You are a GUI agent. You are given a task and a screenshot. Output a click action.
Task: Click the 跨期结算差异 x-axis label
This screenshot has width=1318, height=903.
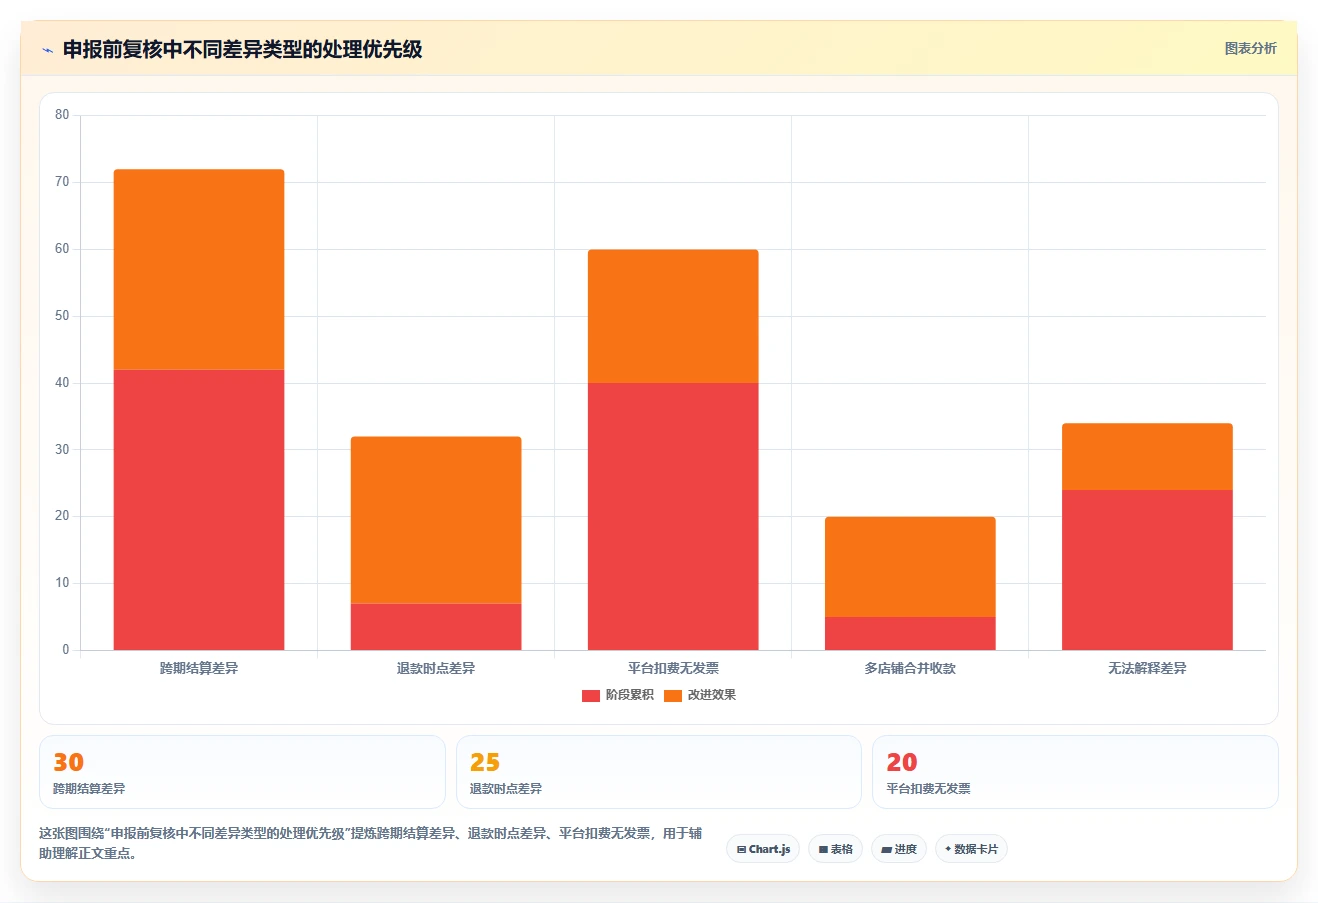pyautogui.click(x=199, y=668)
